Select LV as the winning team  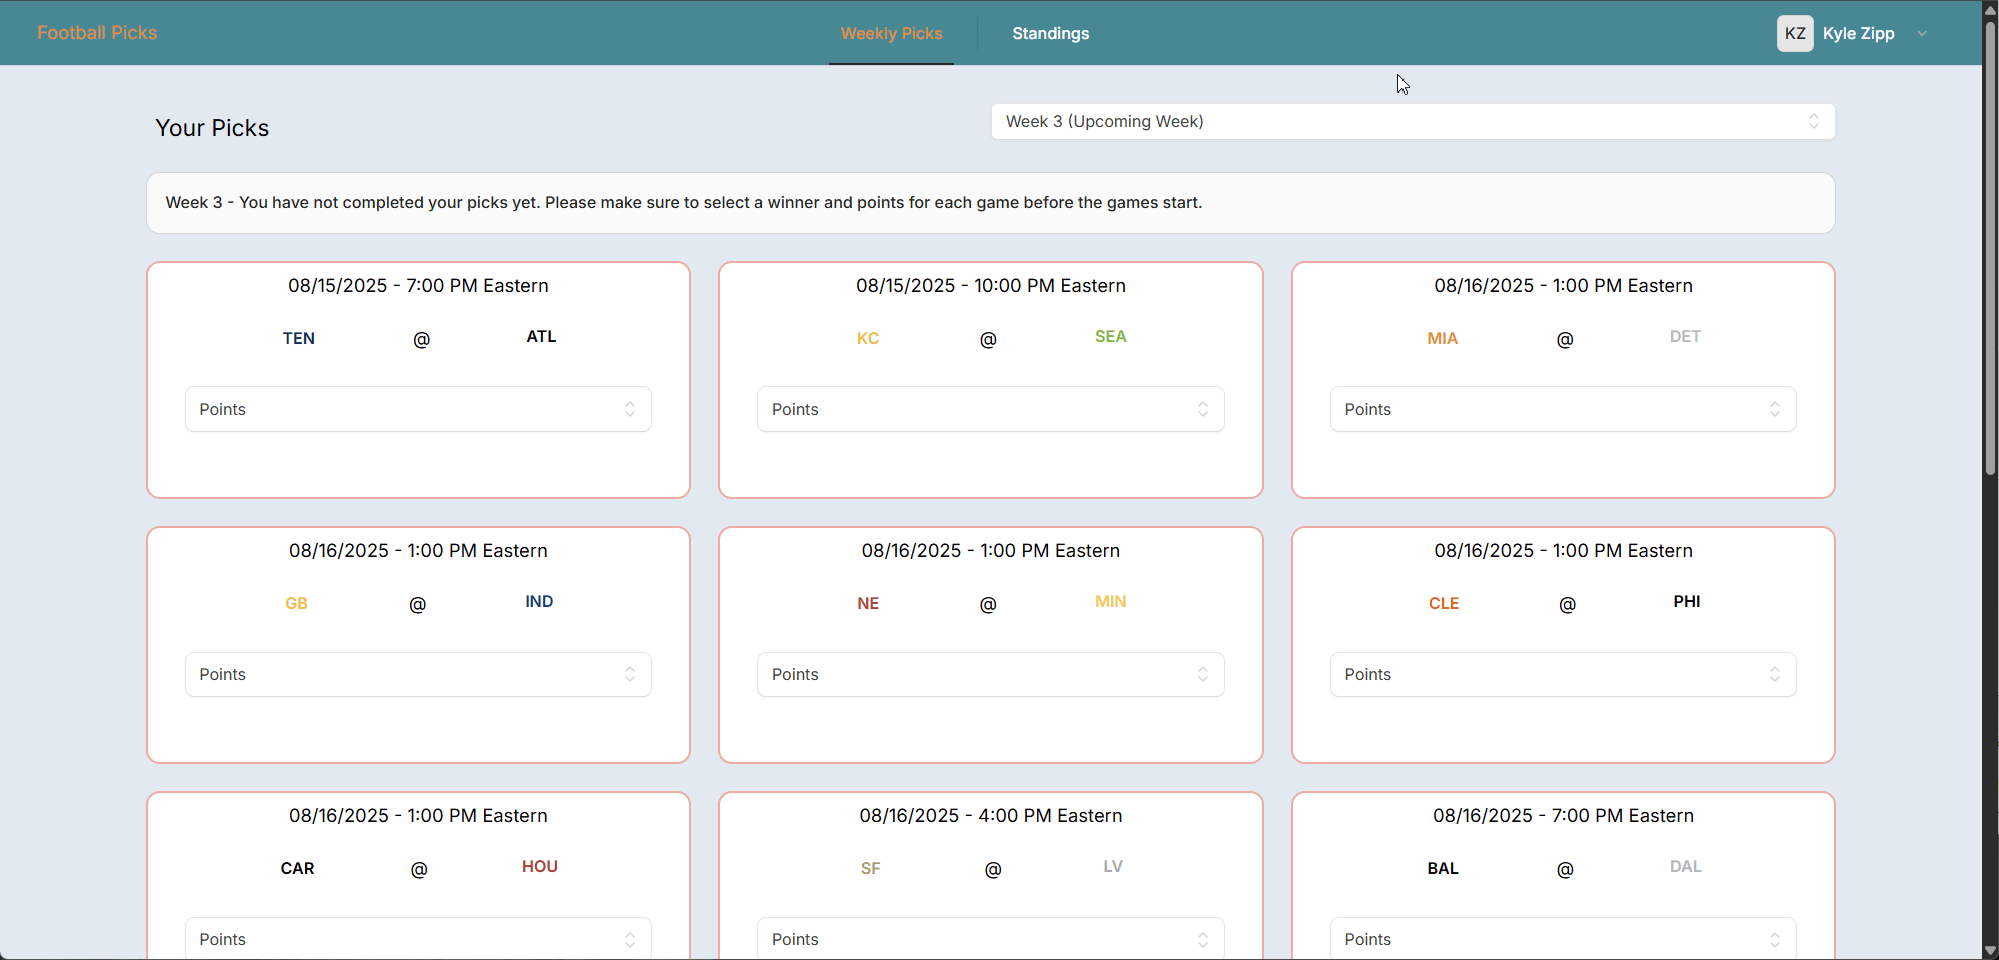(x=1113, y=867)
